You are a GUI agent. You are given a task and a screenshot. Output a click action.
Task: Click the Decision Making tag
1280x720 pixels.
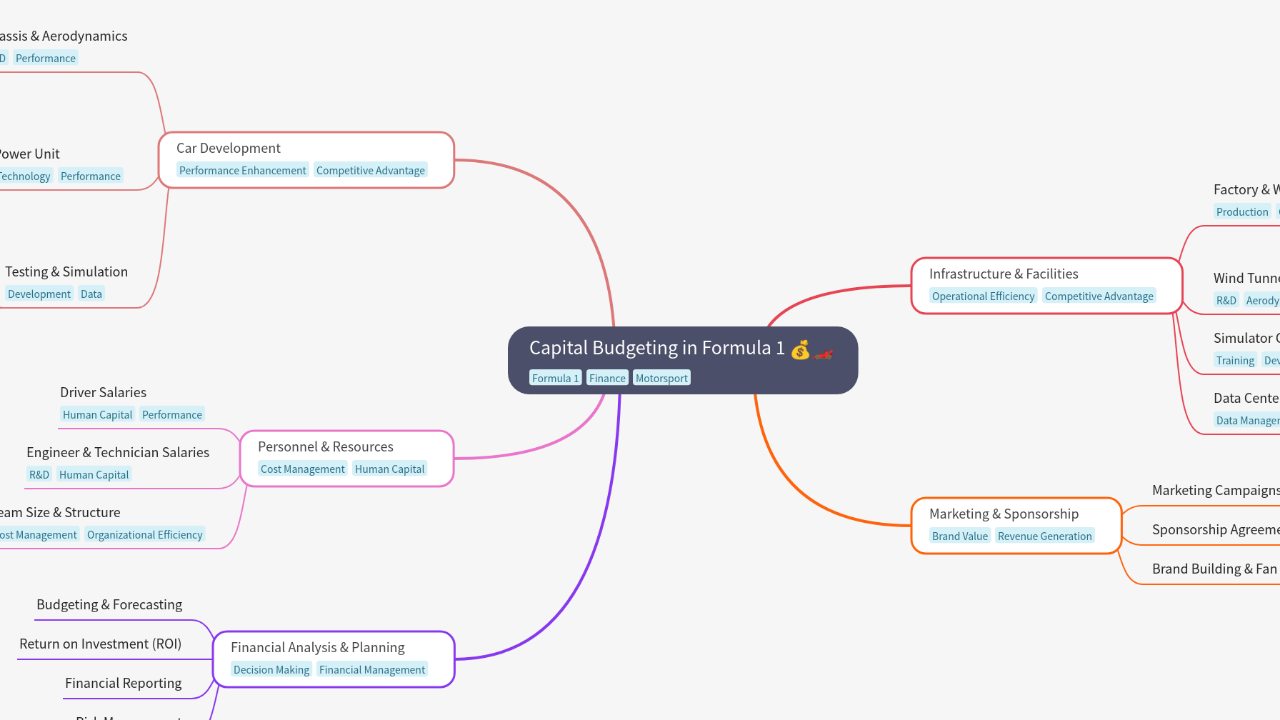point(271,670)
